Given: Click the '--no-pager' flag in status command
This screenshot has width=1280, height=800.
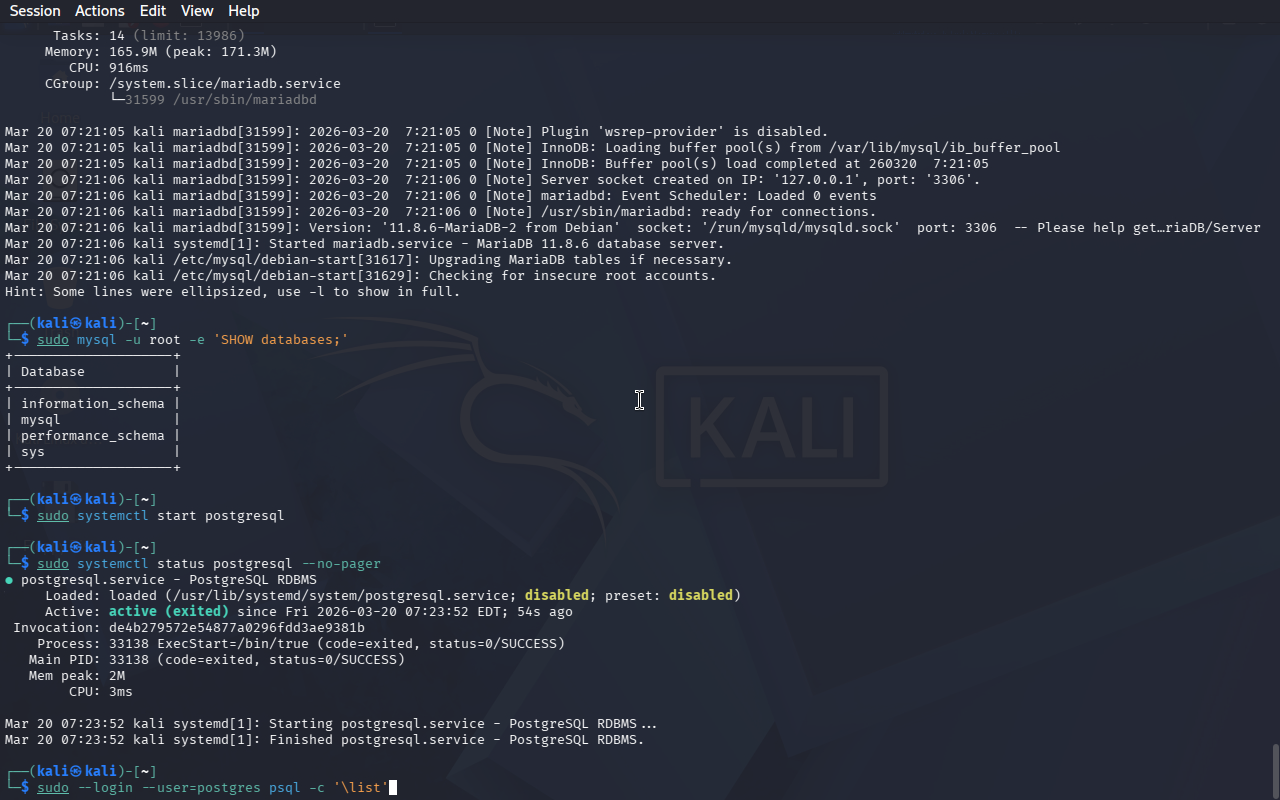Looking at the screenshot, I should point(341,564).
